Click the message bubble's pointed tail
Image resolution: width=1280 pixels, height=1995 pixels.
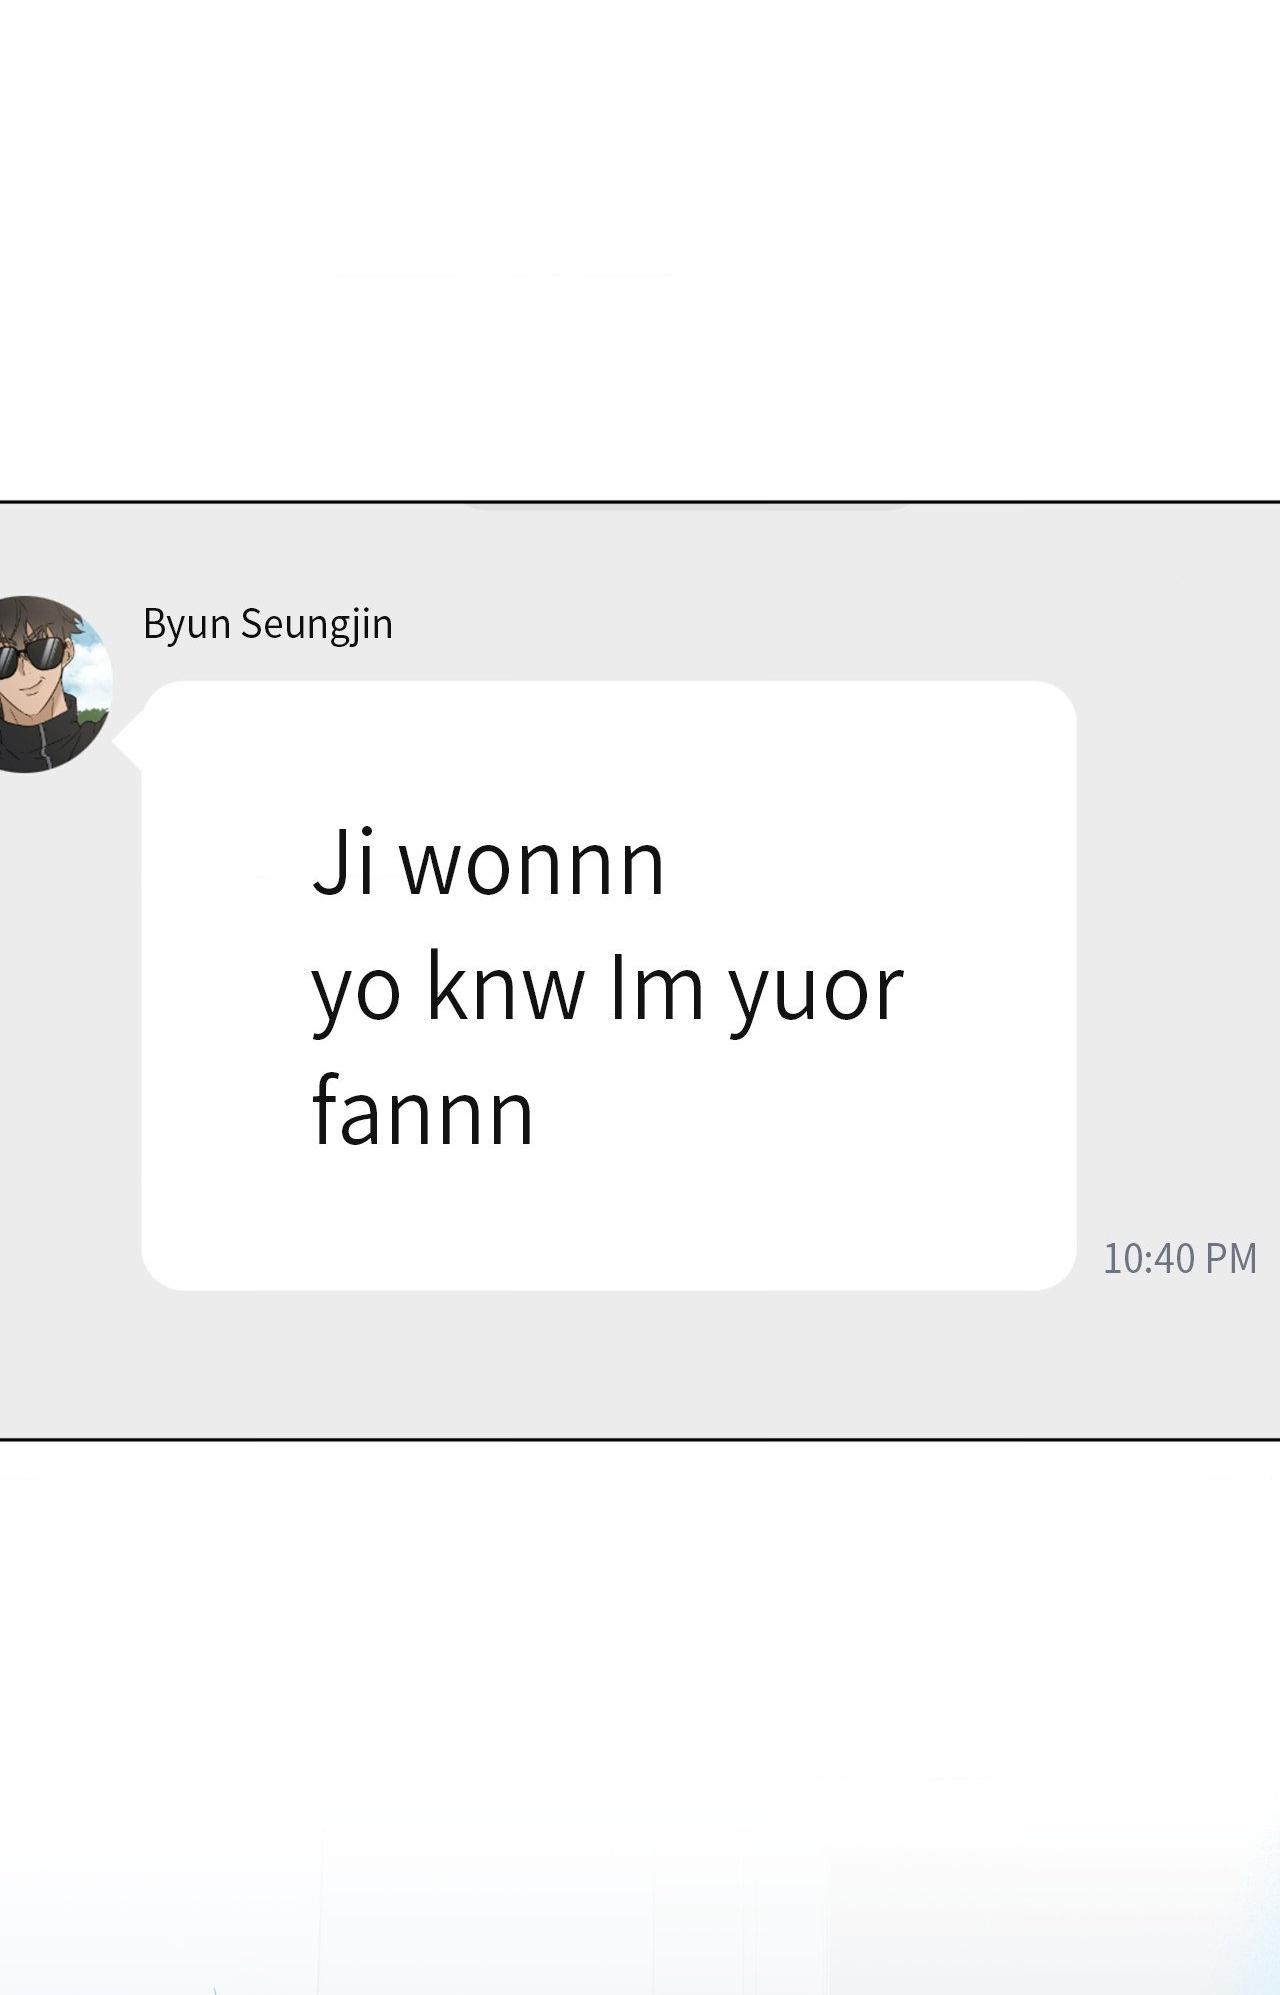point(128,741)
